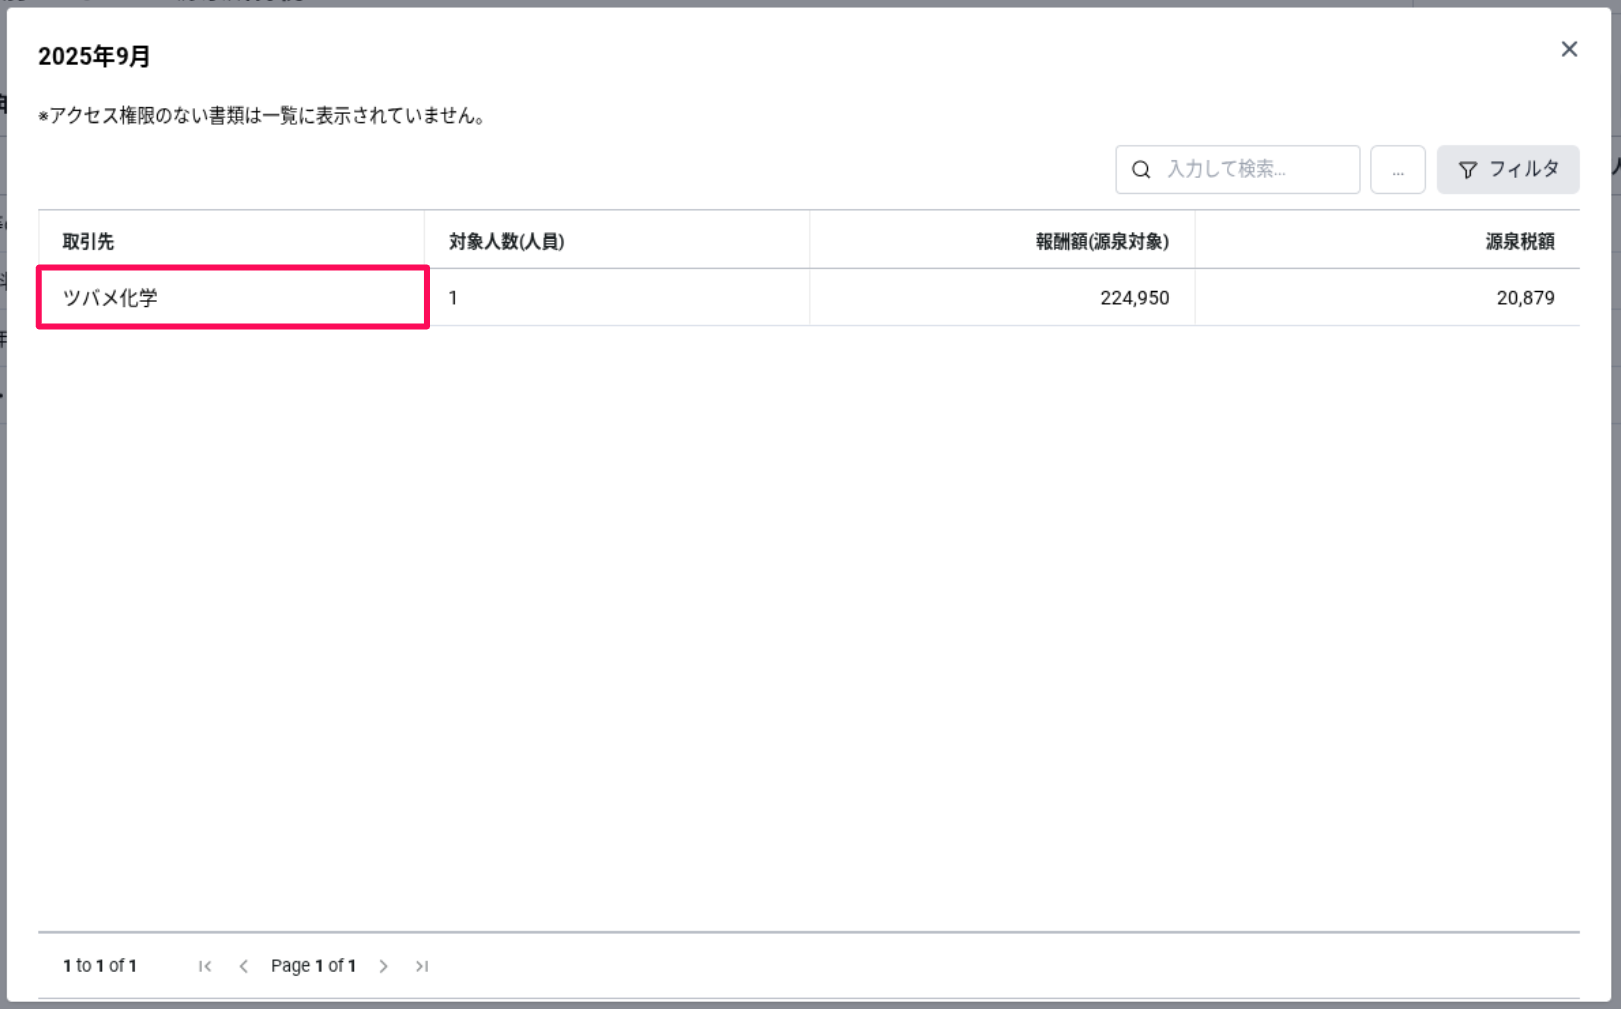Go to next page arrow

[x=383, y=966]
